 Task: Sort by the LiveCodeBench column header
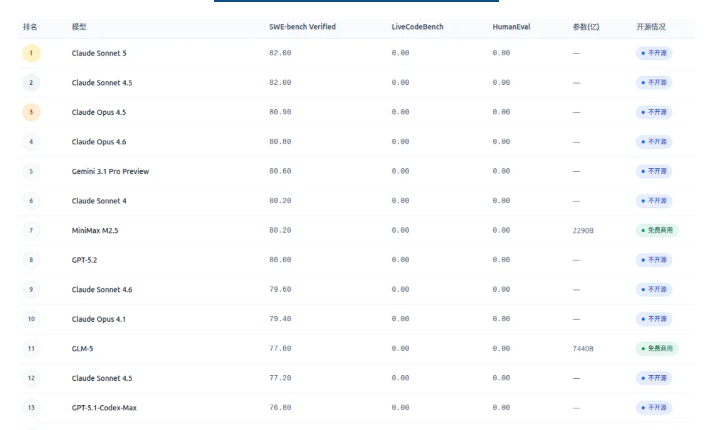tap(417, 26)
